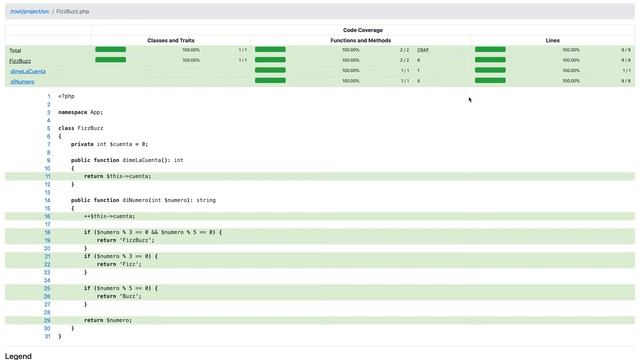Click the CRAP abbreviation header

423,50
